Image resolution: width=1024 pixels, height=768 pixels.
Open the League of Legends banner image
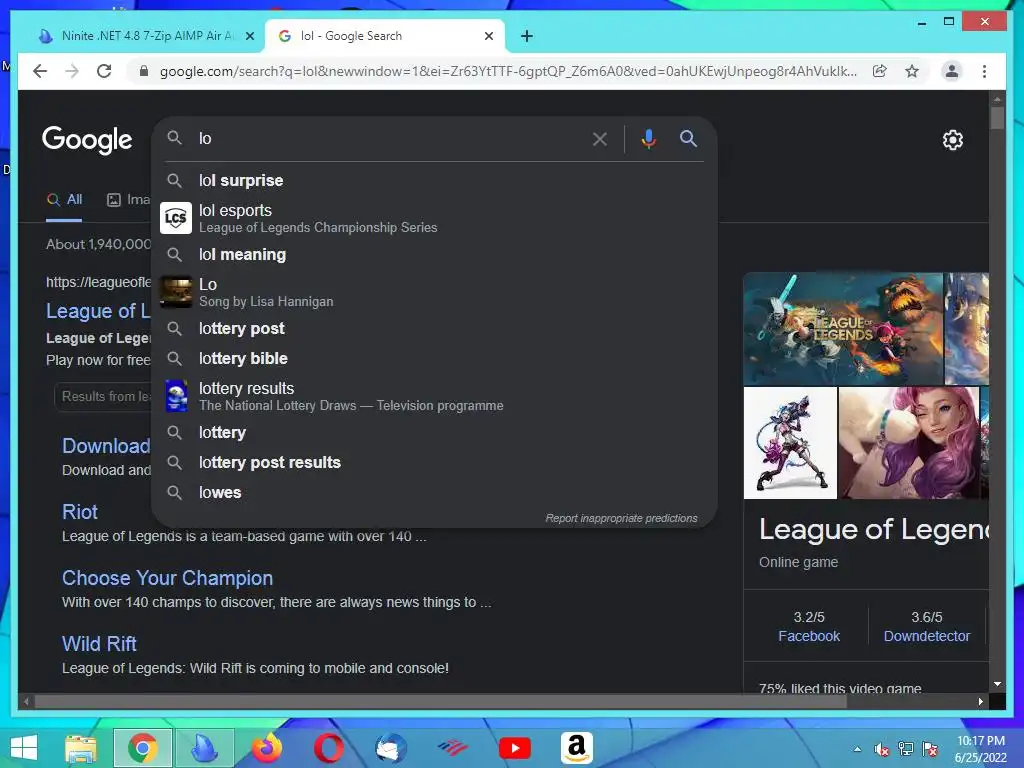pyautogui.click(x=843, y=328)
